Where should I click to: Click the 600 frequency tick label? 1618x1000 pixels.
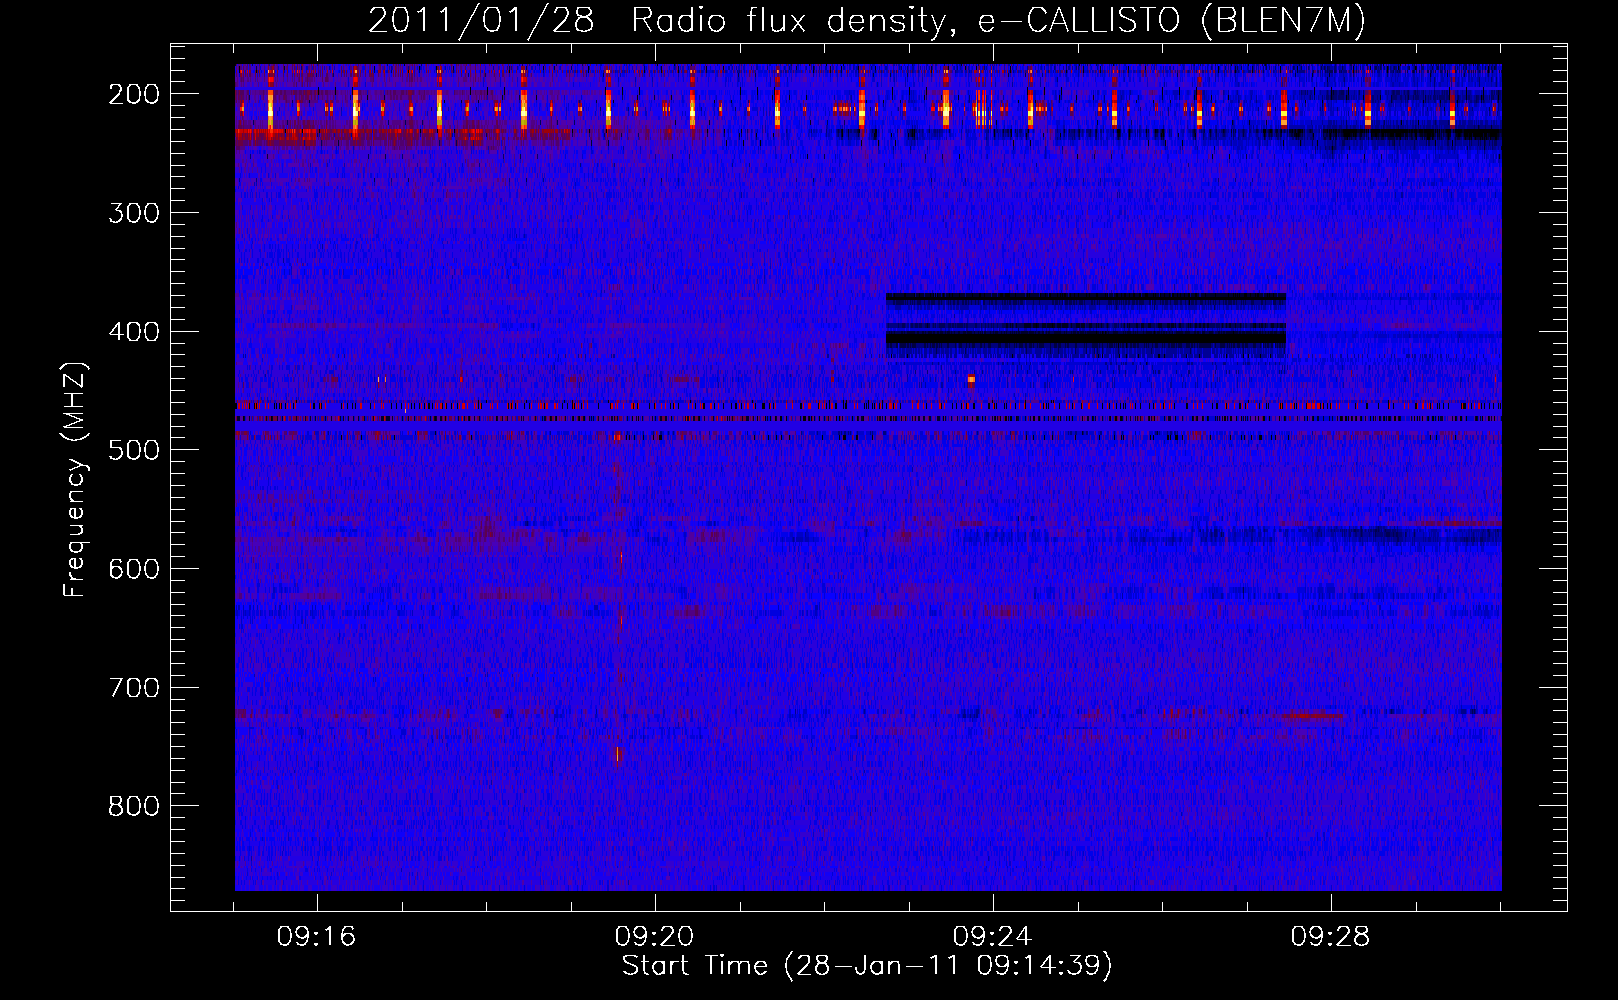[x=133, y=569]
